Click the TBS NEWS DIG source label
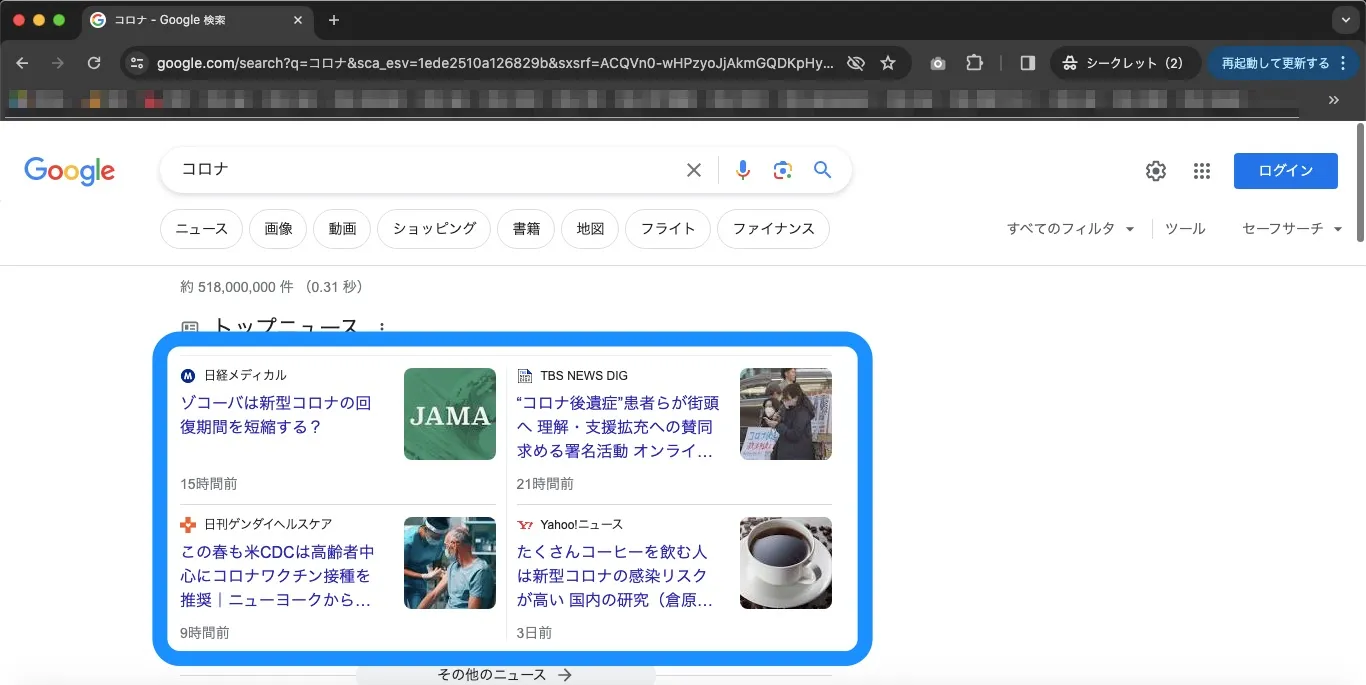The width and height of the screenshot is (1366, 685). [584, 376]
